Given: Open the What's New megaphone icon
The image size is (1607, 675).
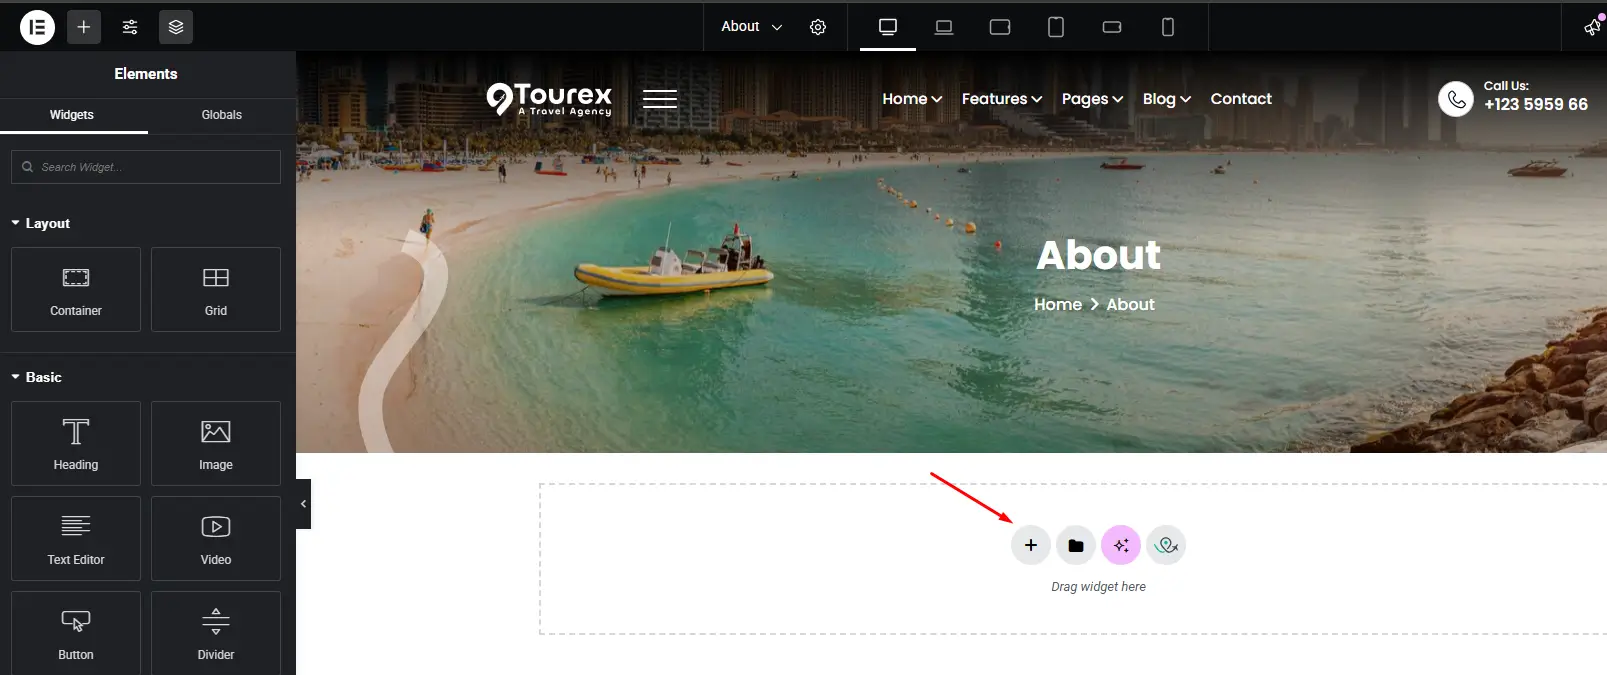Looking at the screenshot, I should 1592,27.
